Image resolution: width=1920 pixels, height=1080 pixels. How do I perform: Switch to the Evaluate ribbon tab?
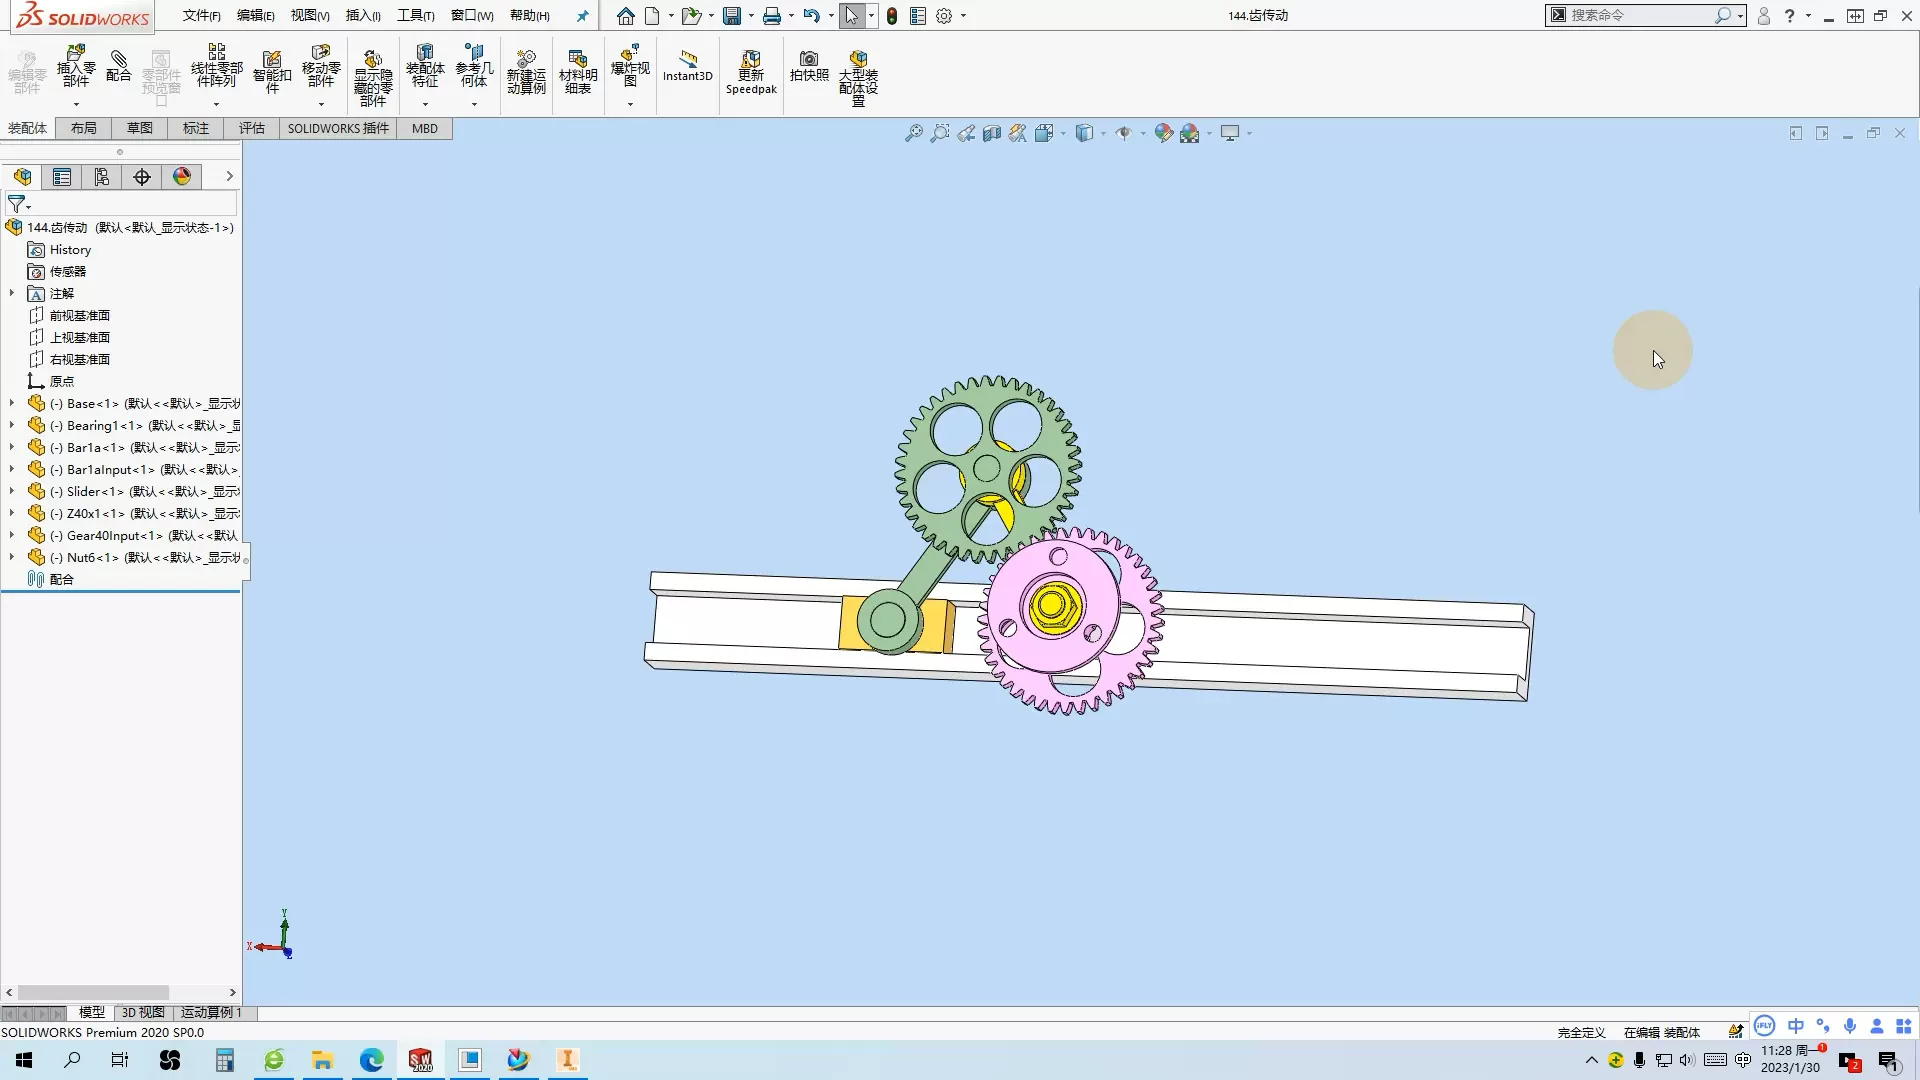pyautogui.click(x=252, y=128)
